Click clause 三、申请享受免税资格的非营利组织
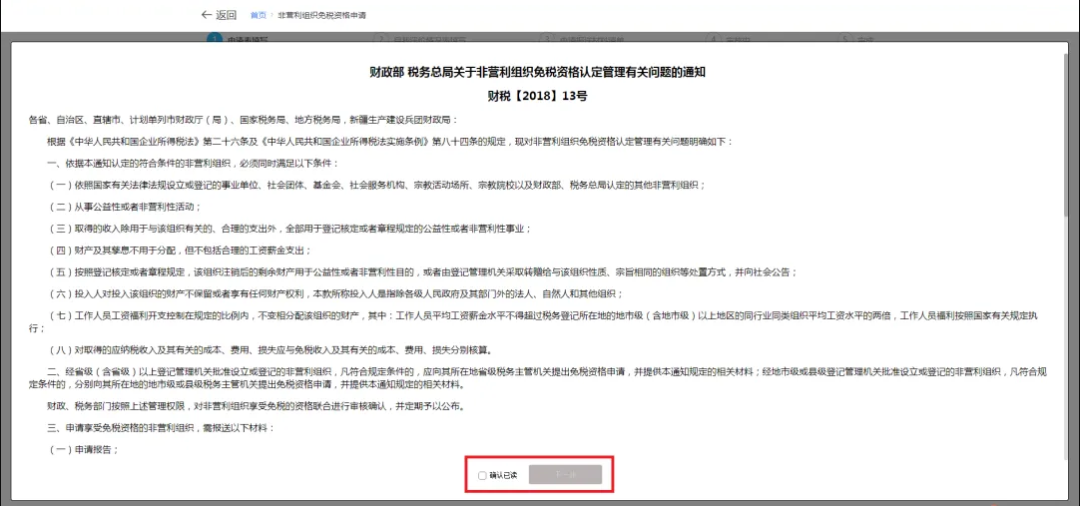The image size is (1080, 506). [x=161, y=428]
